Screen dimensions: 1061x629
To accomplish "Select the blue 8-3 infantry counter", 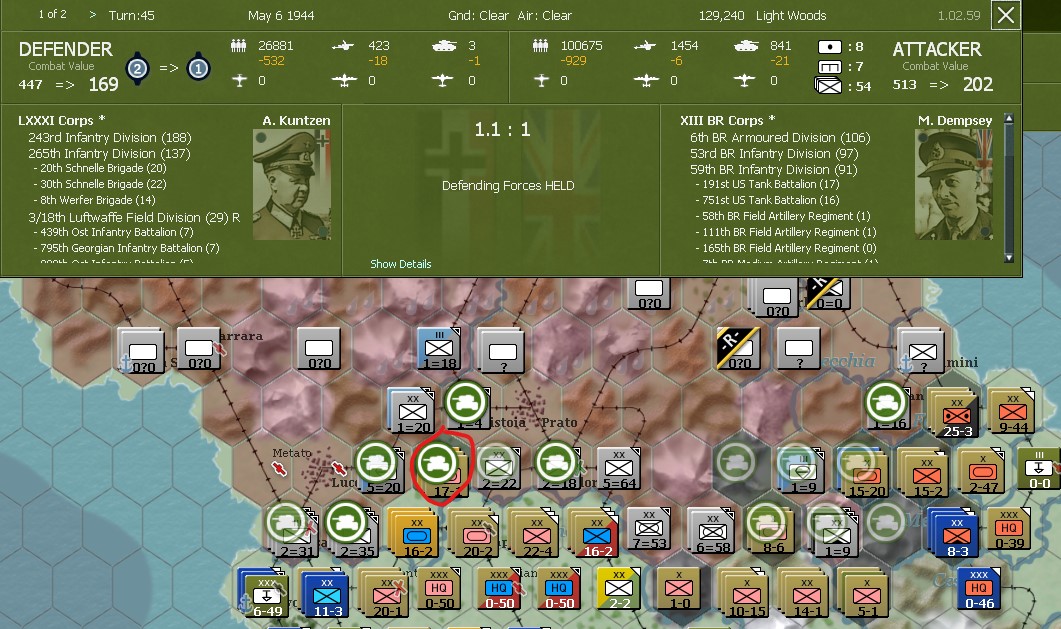I will coord(953,533).
